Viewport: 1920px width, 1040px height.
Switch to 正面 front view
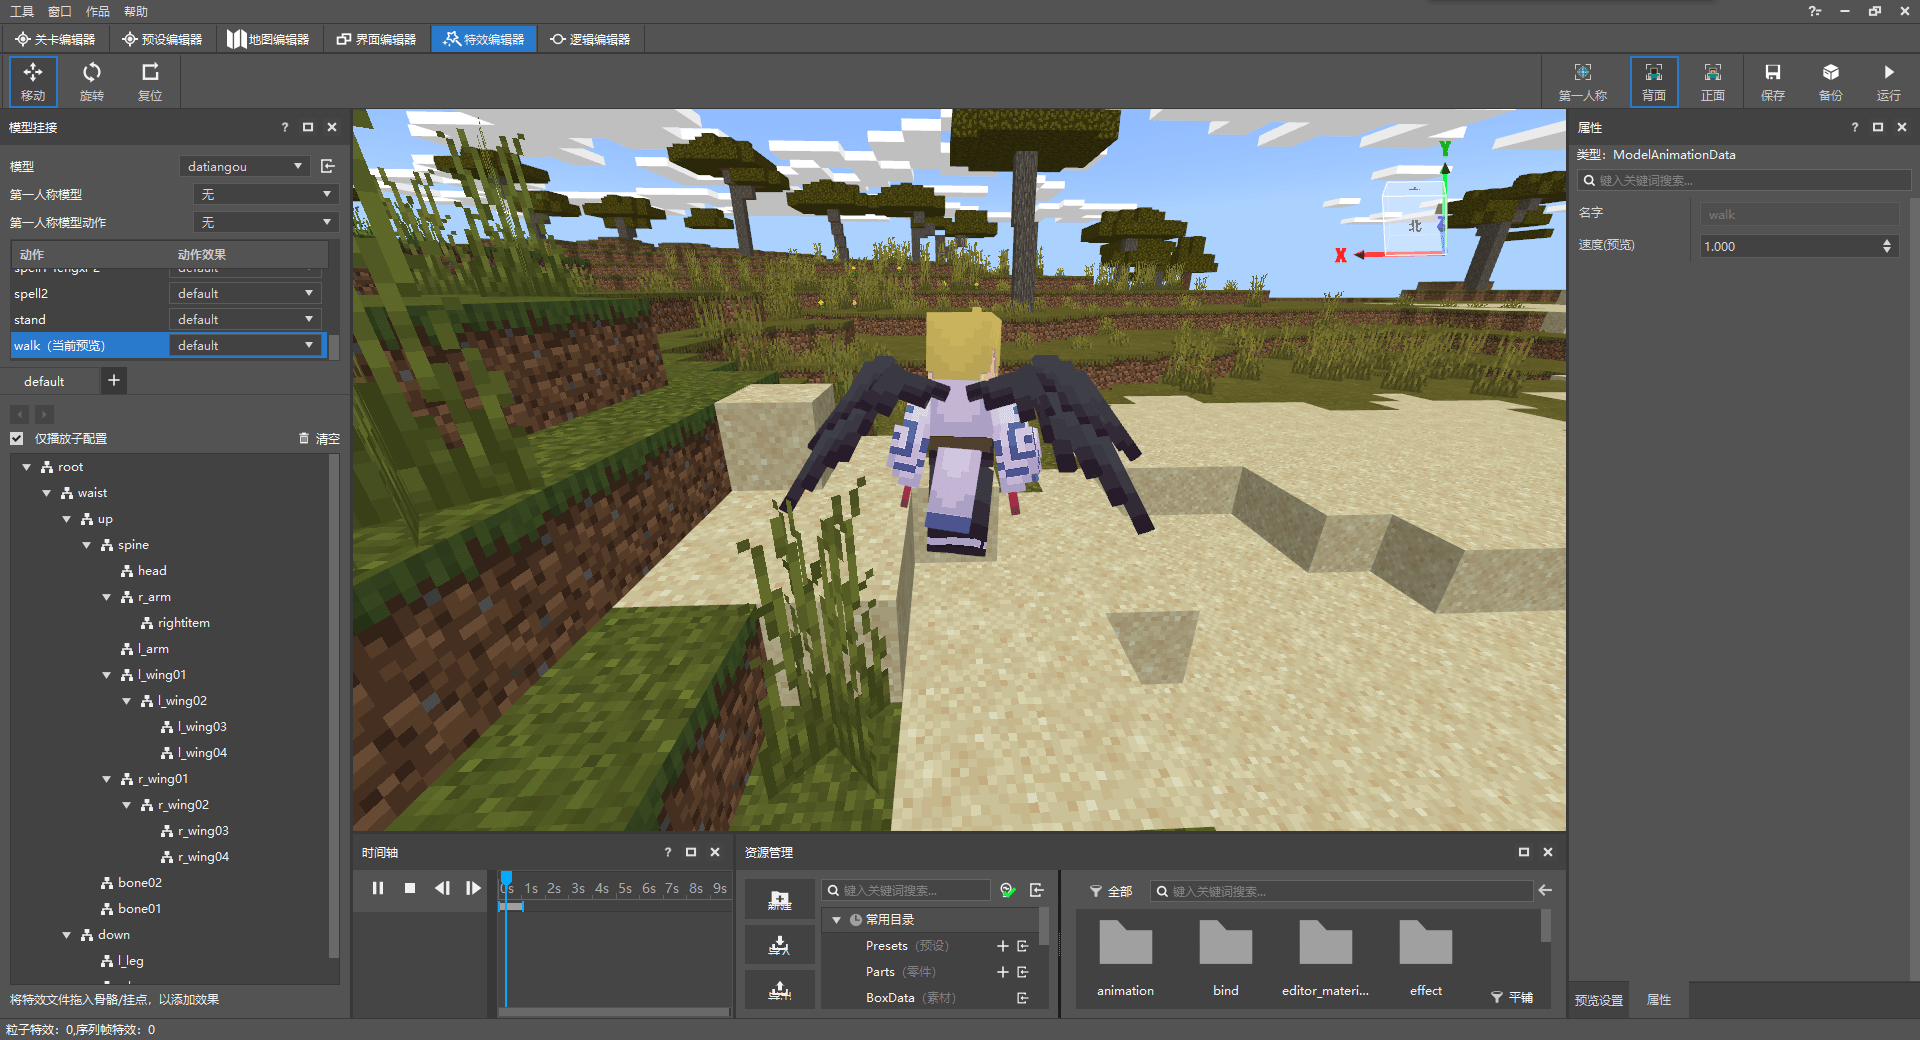click(x=1713, y=81)
